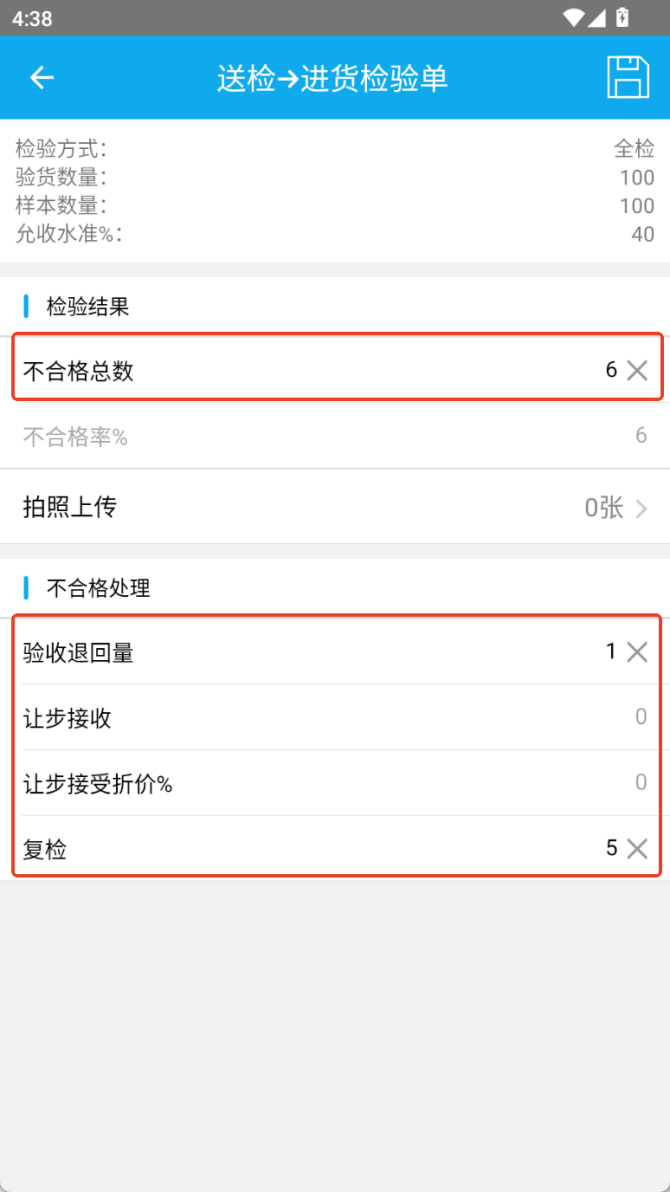Tap the back arrow icon
This screenshot has height=1192, width=670.
coord(41,78)
